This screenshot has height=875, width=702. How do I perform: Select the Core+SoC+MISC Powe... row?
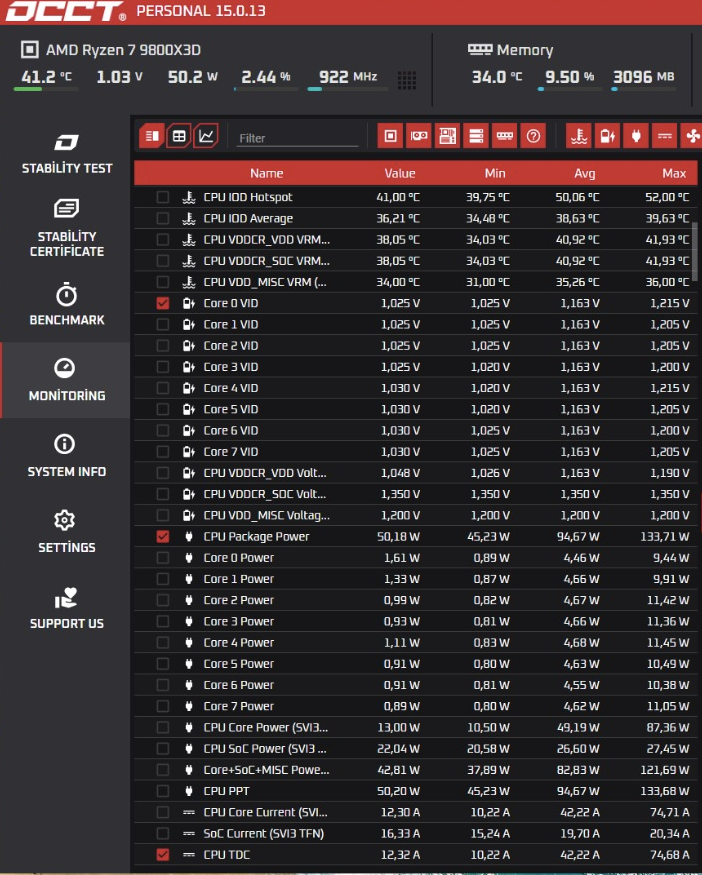tap(416, 770)
